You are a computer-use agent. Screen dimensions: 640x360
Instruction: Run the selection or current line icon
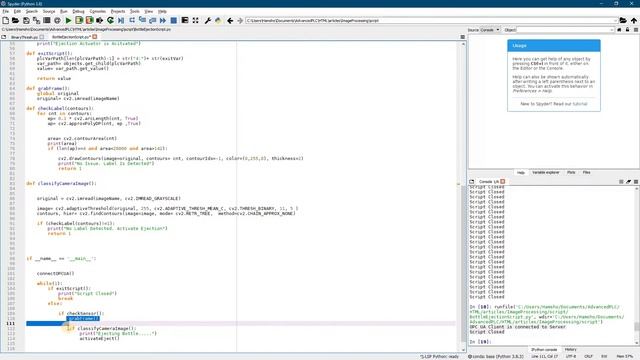pos(100,20)
